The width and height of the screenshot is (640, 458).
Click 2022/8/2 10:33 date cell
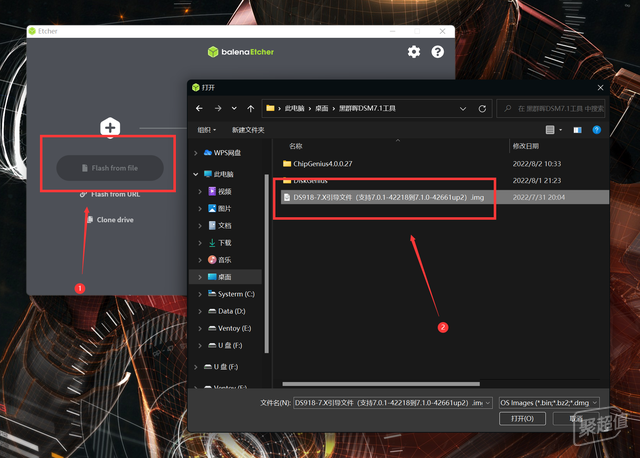[537, 164]
